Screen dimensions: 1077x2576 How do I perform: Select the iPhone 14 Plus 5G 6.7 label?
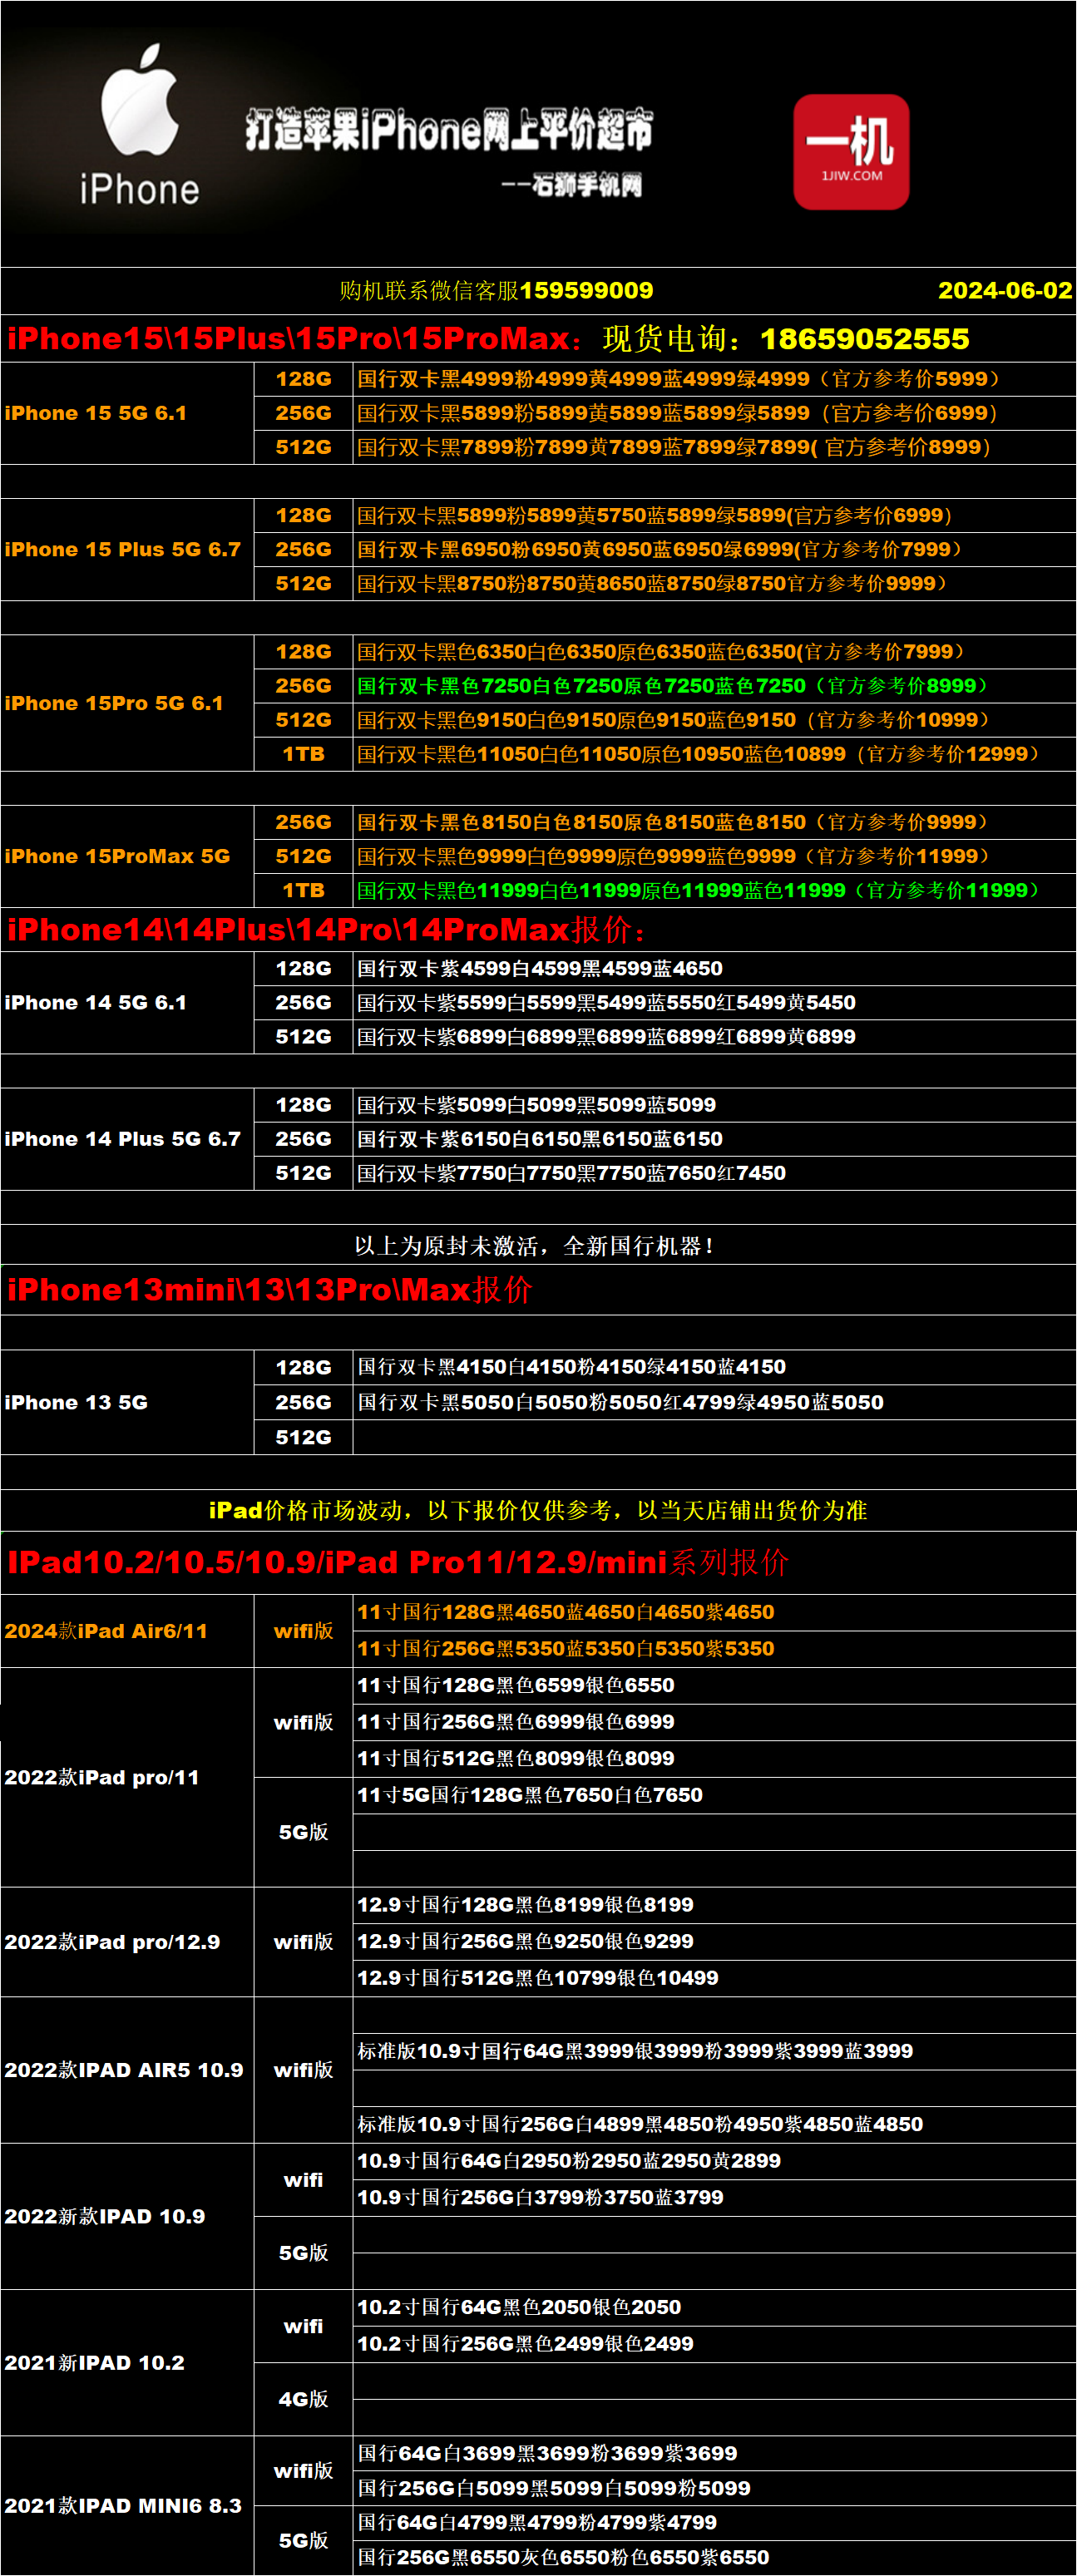pos(122,1139)
